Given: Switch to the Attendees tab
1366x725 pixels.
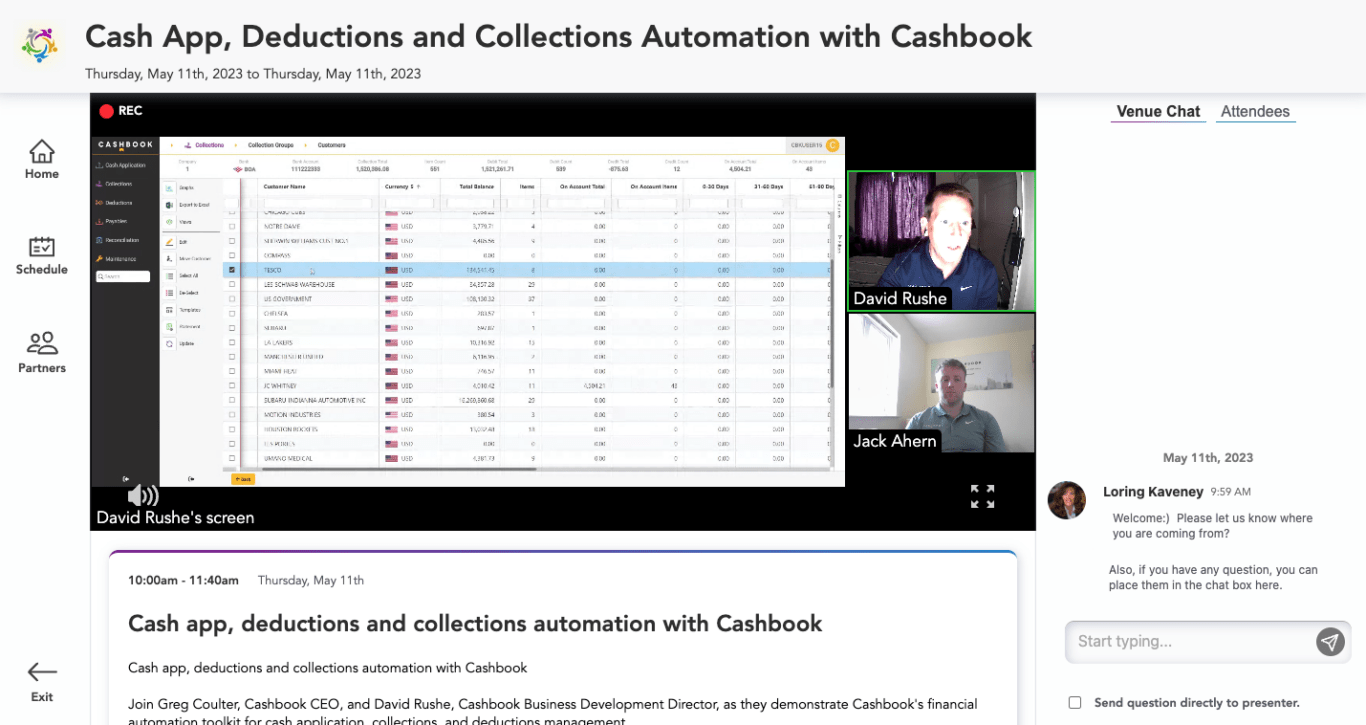Looking at the screenshot, I should coord(1255,111).
